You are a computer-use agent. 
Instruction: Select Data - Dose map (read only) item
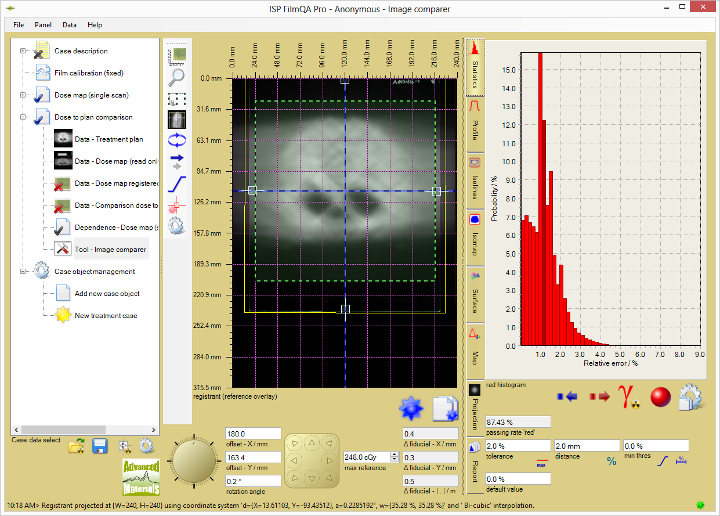116,161
